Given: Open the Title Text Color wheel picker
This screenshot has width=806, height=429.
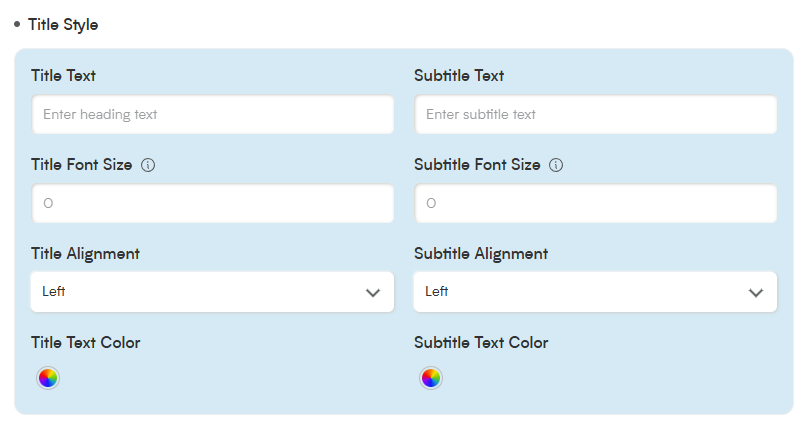Looking at the screenshot, I should click(x=48, y=378).
